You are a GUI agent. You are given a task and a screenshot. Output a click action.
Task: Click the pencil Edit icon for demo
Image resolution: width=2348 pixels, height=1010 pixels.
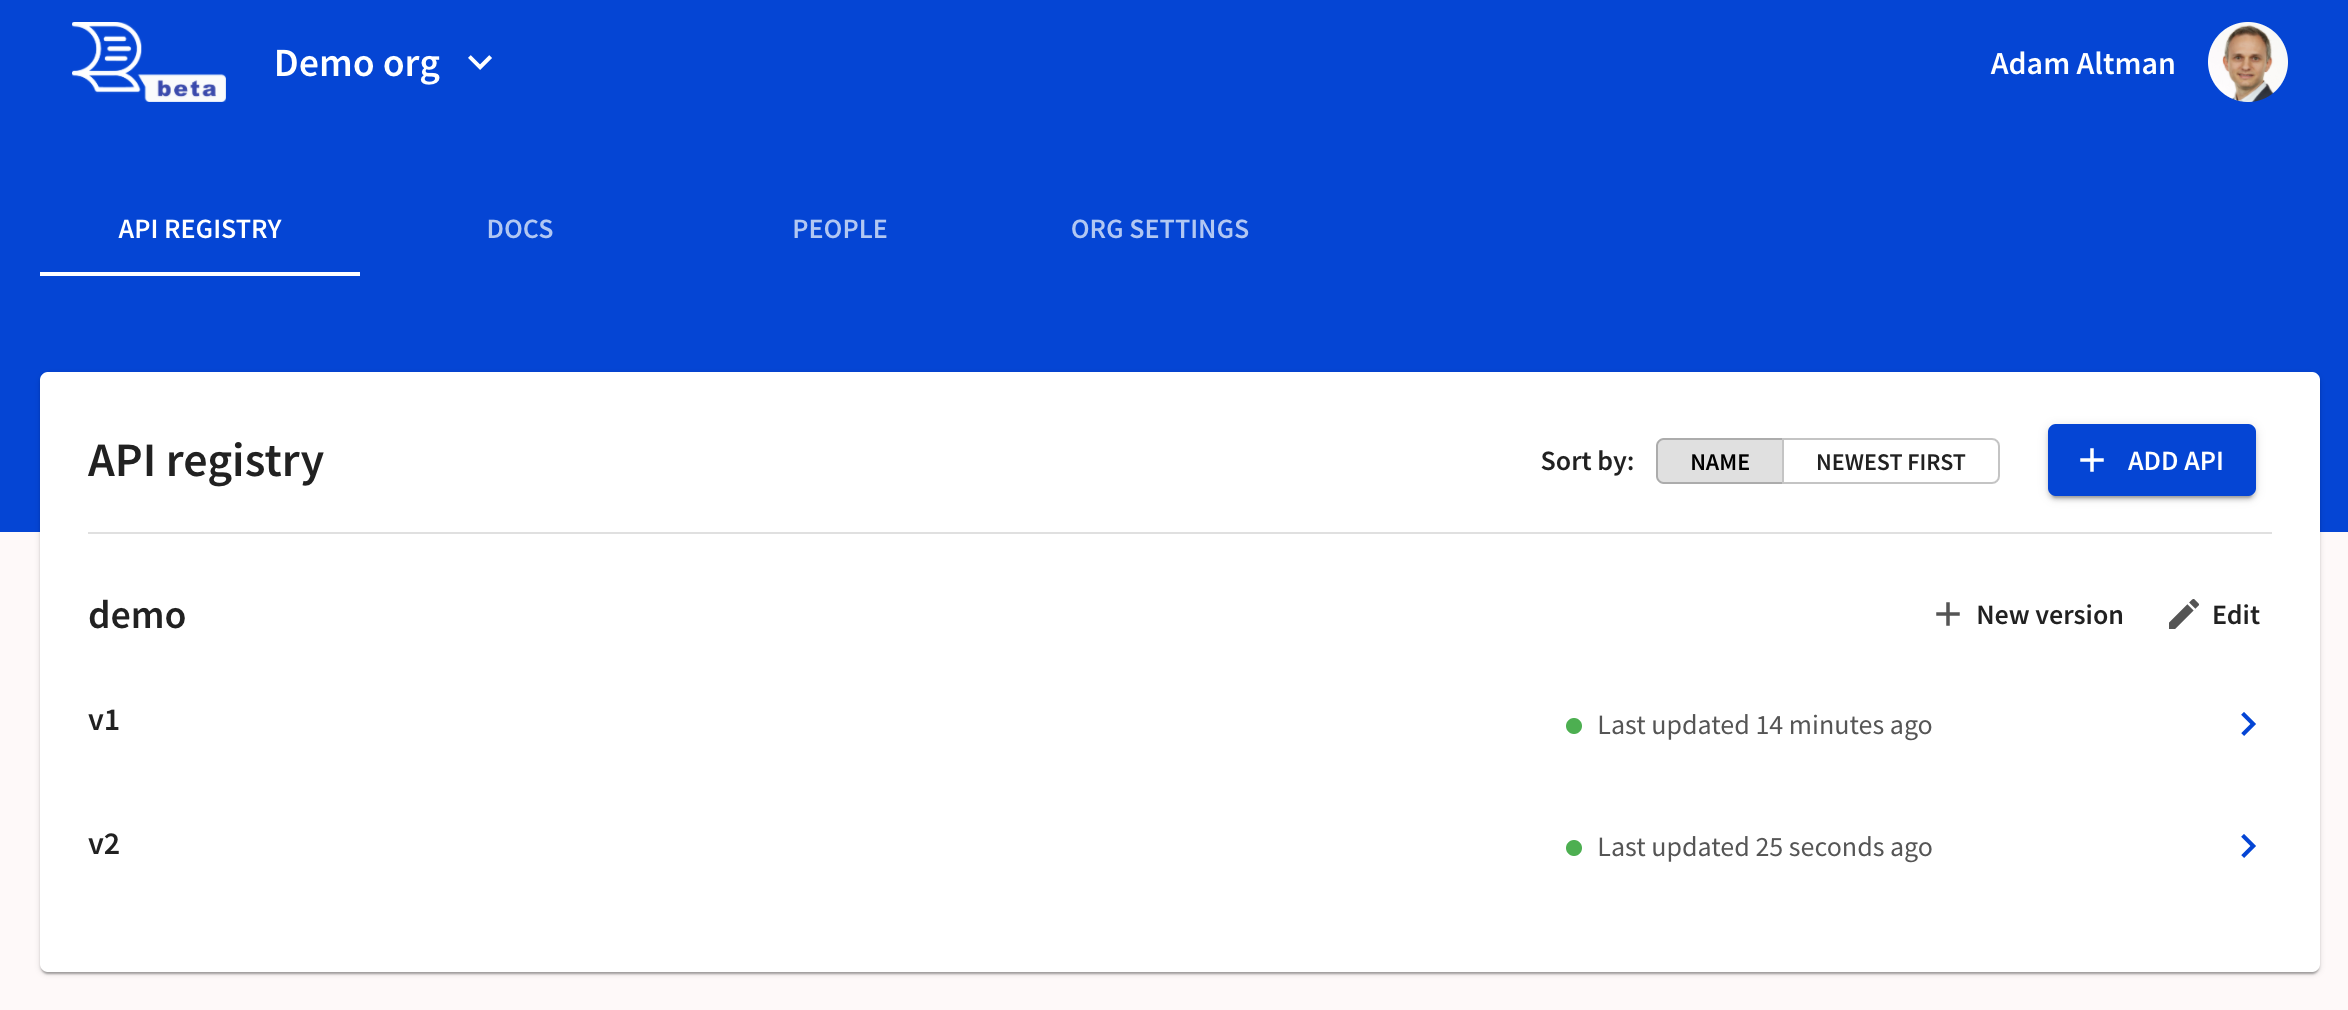[x=2184, y=614]
